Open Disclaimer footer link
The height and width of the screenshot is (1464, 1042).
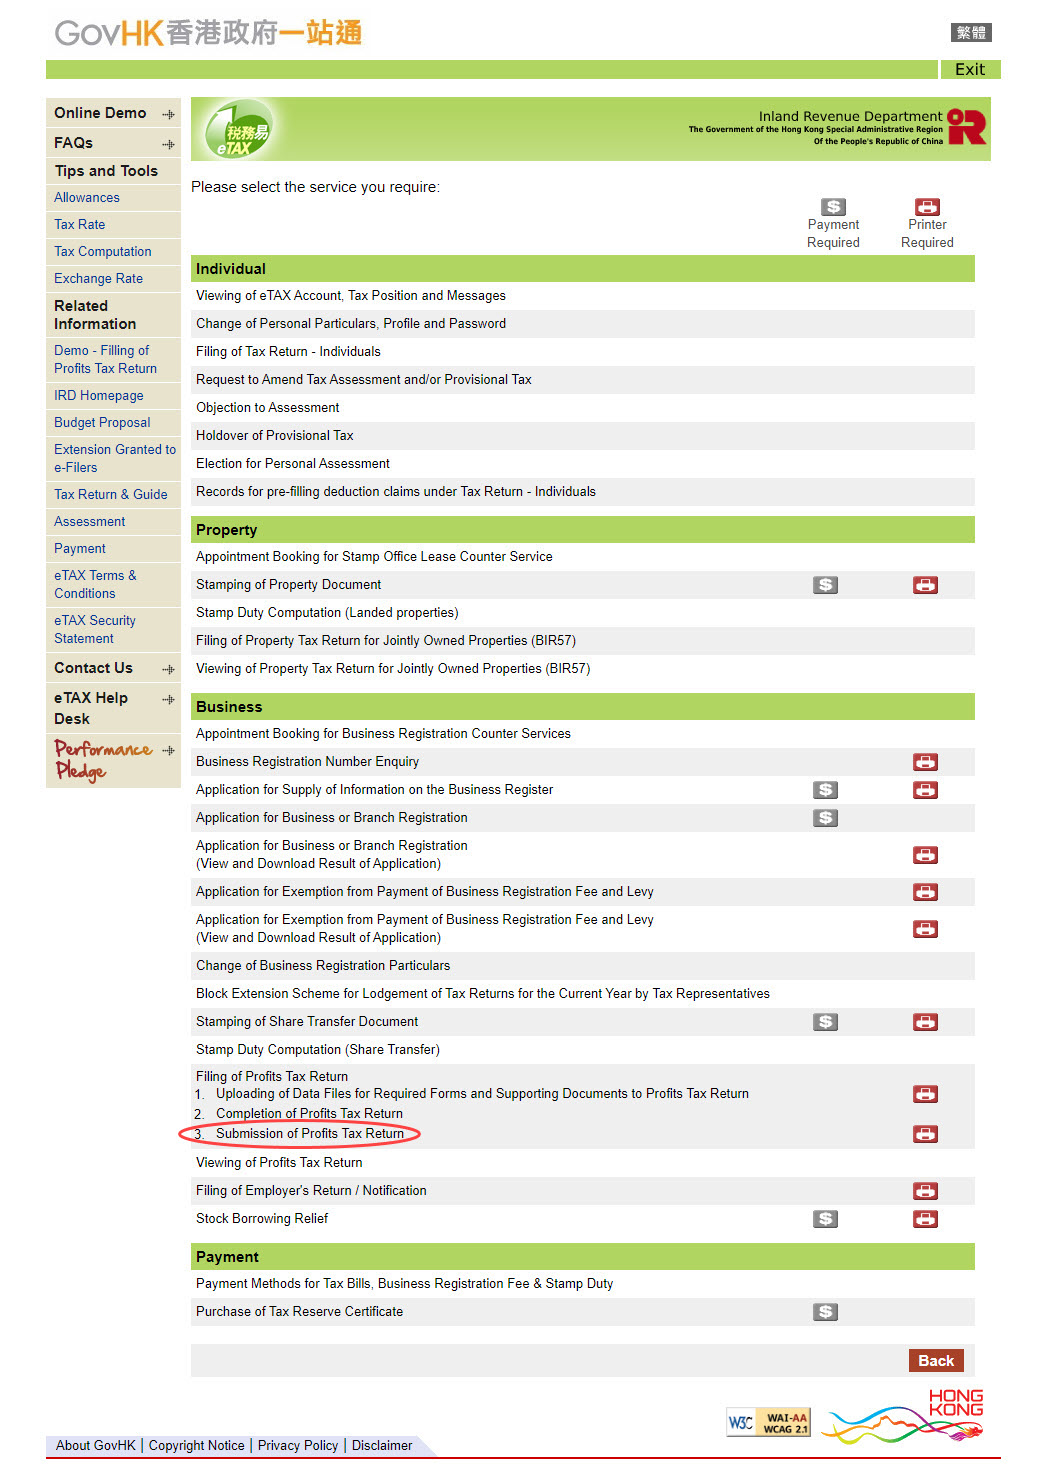pyautogui.click(x=382, y=1446)
